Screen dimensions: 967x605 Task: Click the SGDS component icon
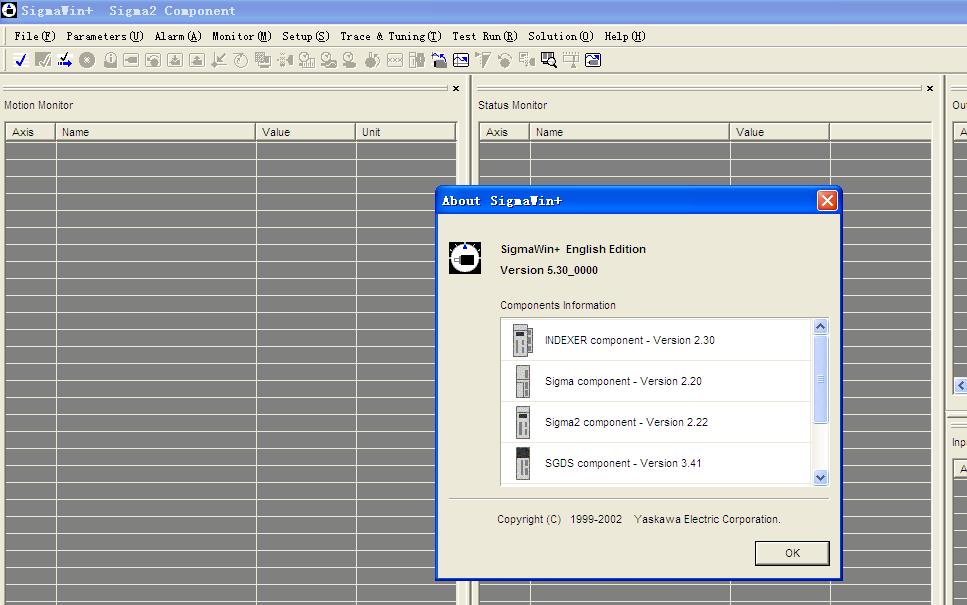point(522,463)
